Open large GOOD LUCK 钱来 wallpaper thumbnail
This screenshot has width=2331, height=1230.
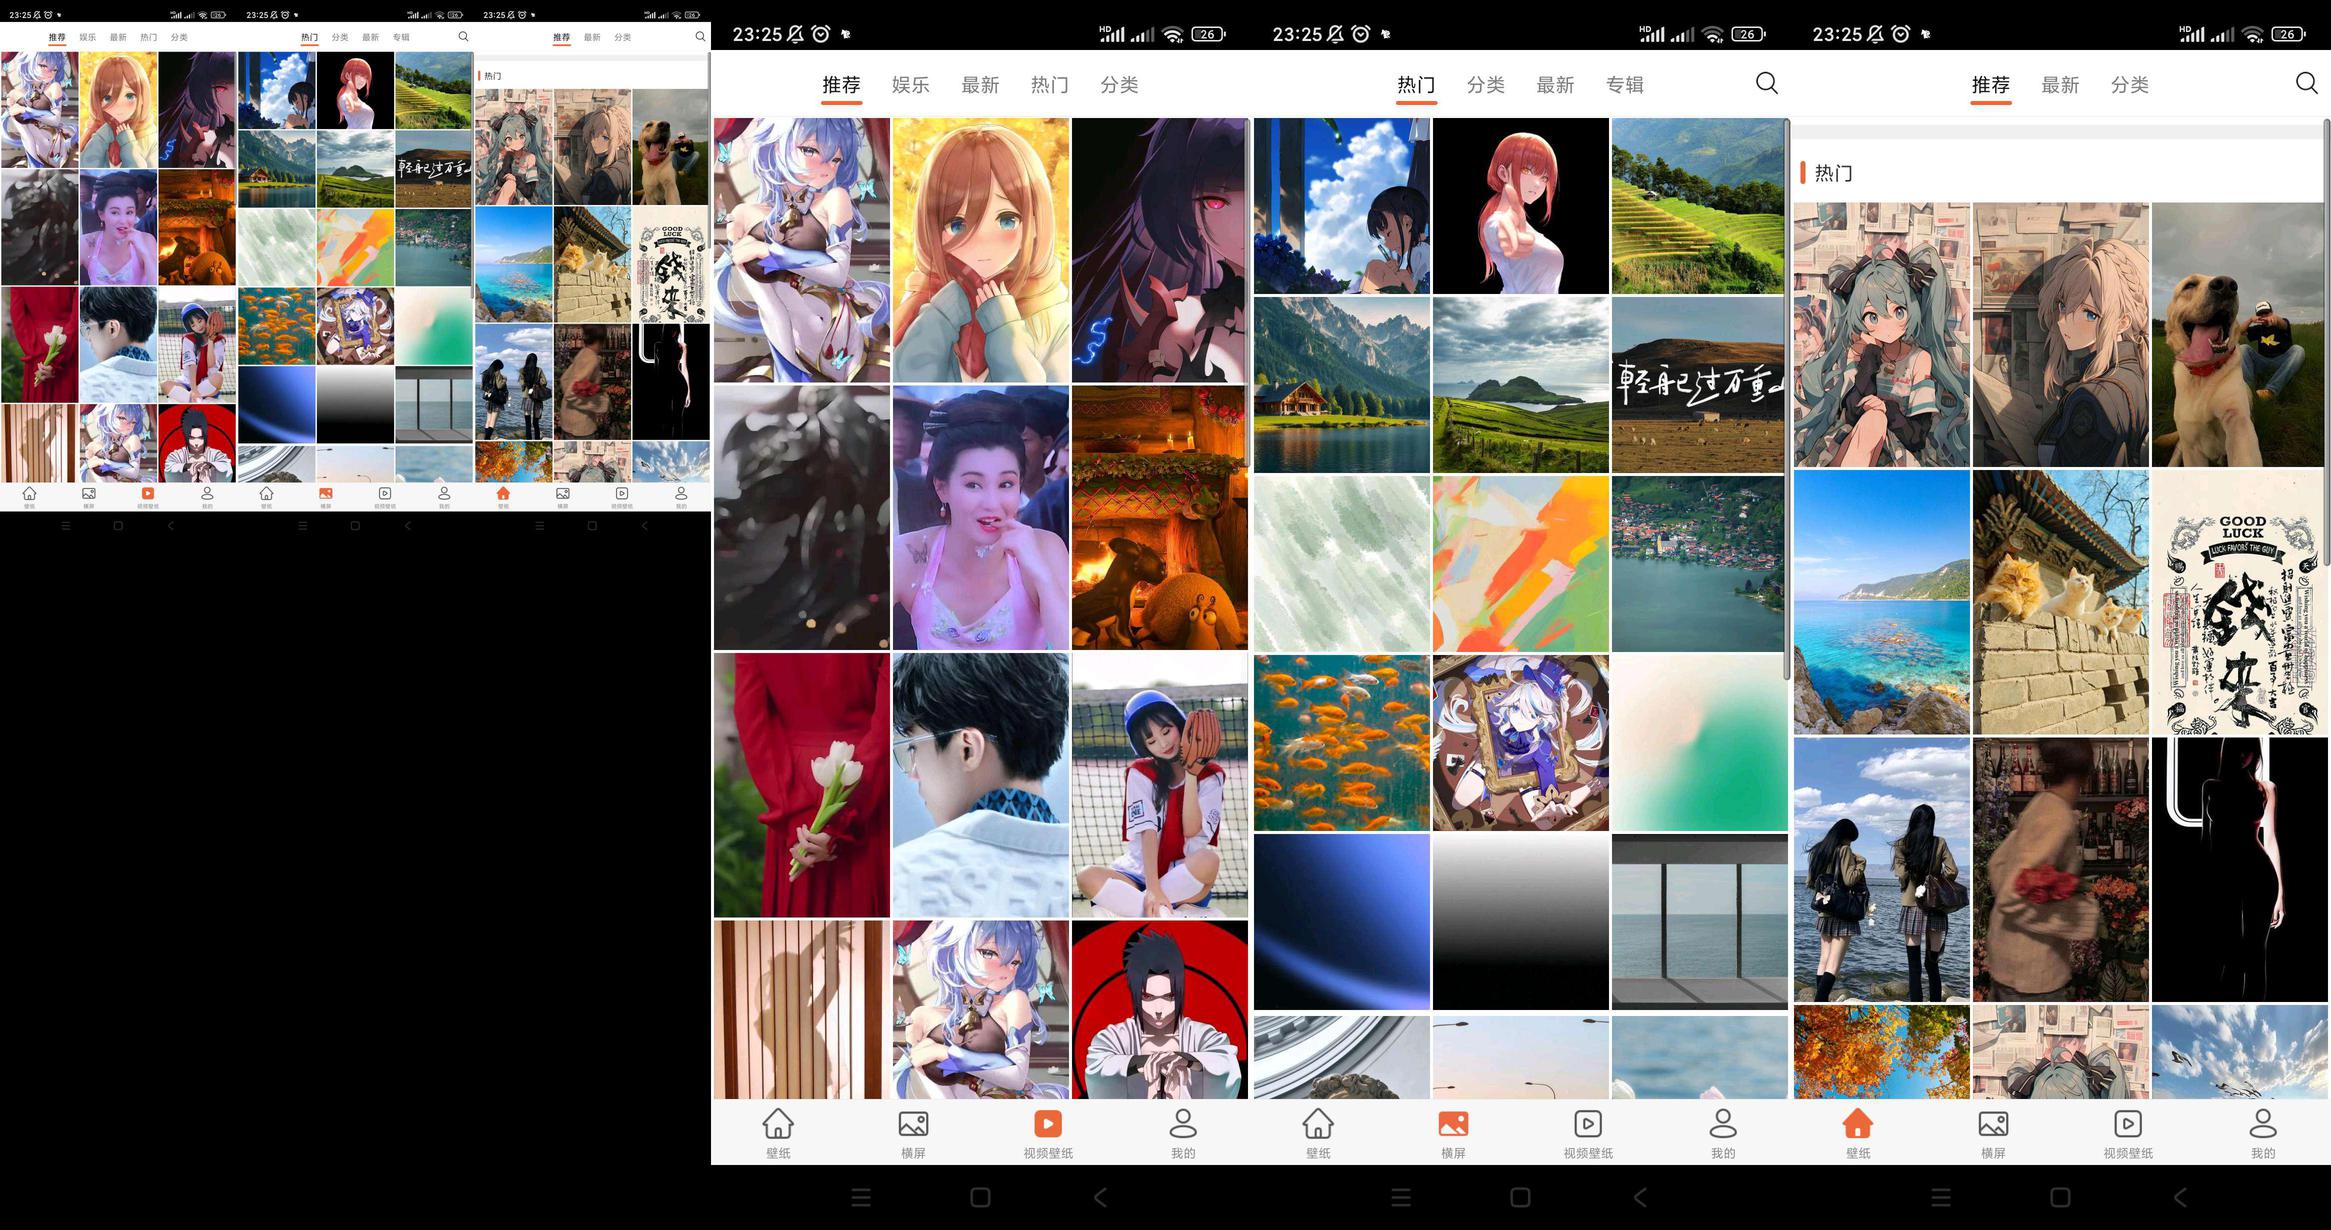(2238, 603)
